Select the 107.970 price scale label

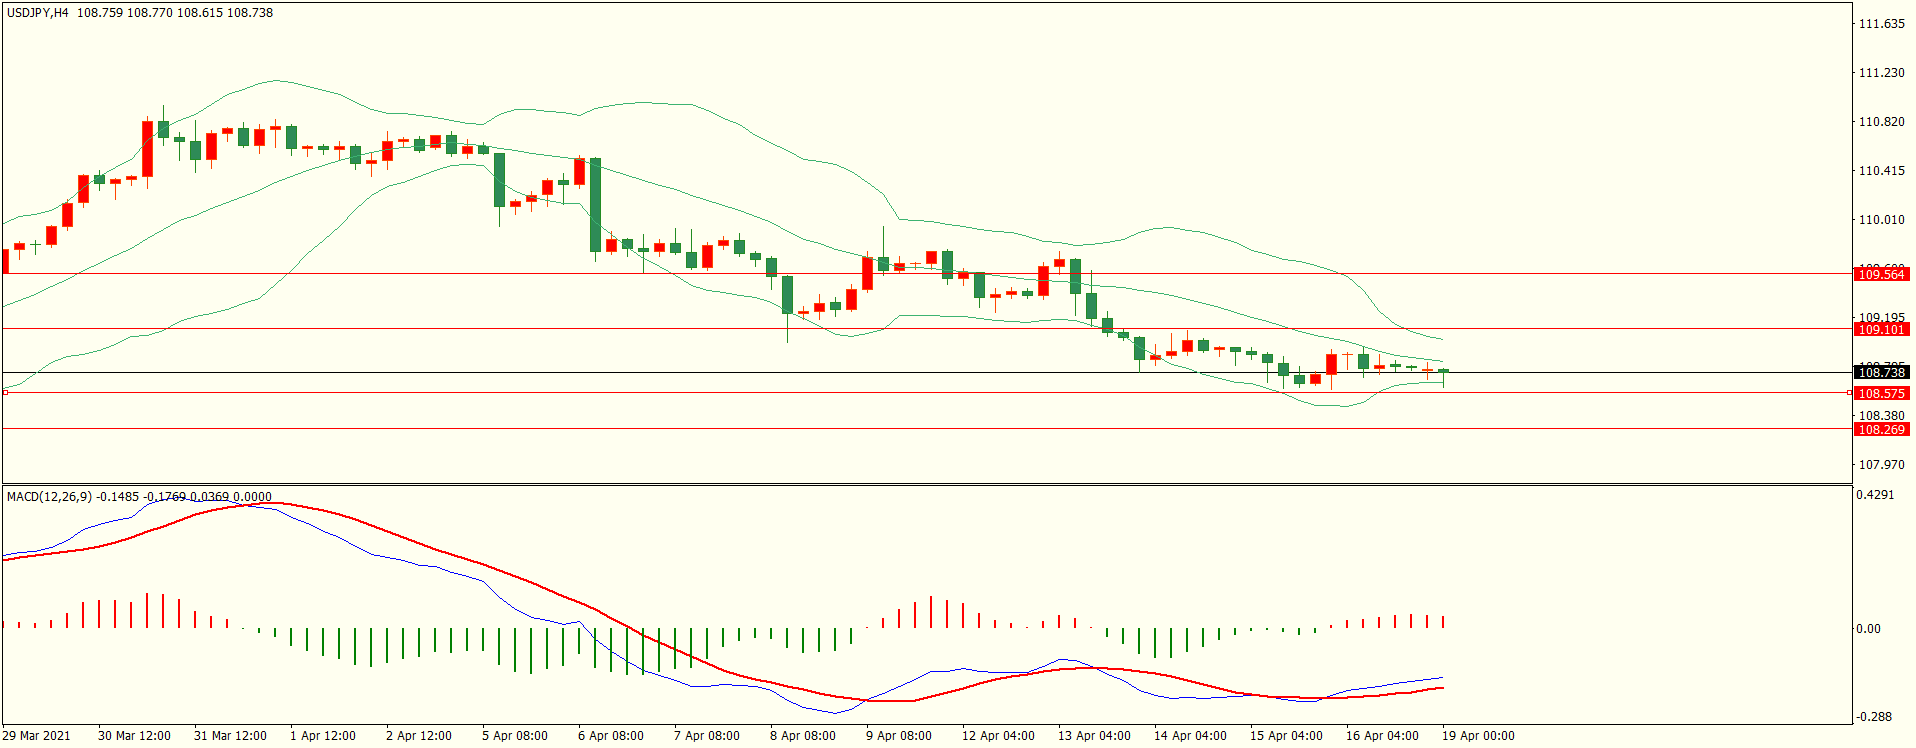click(x=1881, y=465)
